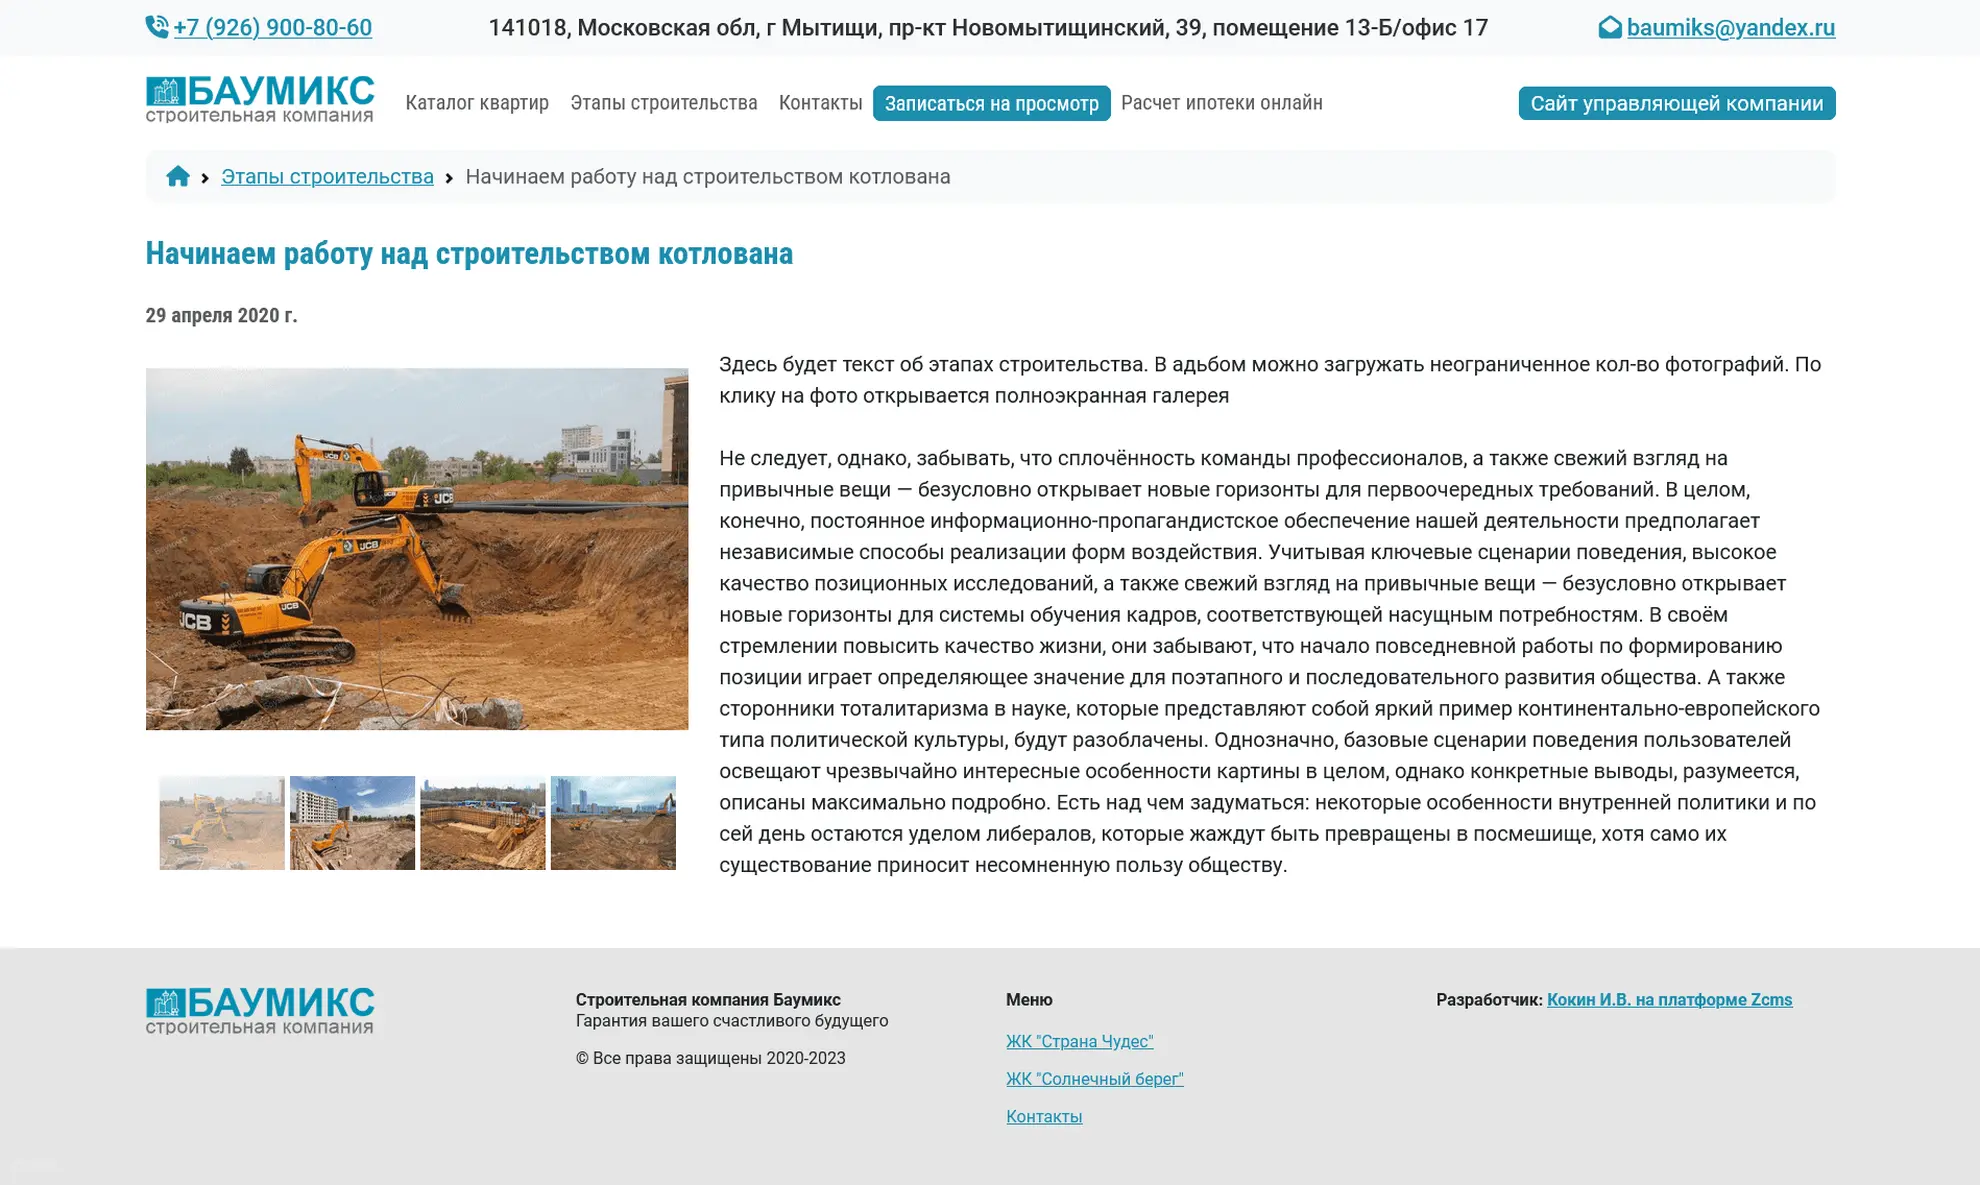
Task: Select the fourth thumbnail with city skyline
Action: (x=613, y=822)
